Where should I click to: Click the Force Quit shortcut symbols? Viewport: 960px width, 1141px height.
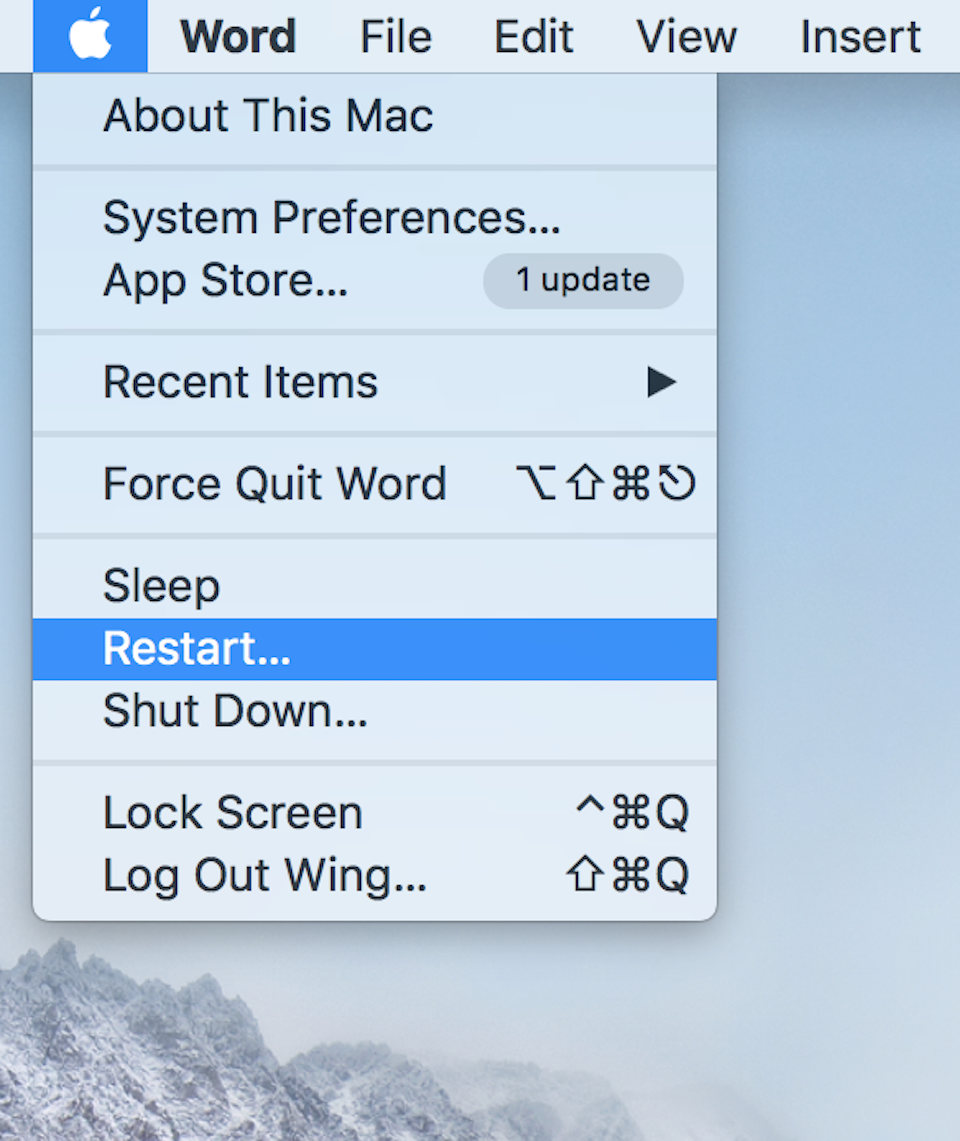pos(605,484)
